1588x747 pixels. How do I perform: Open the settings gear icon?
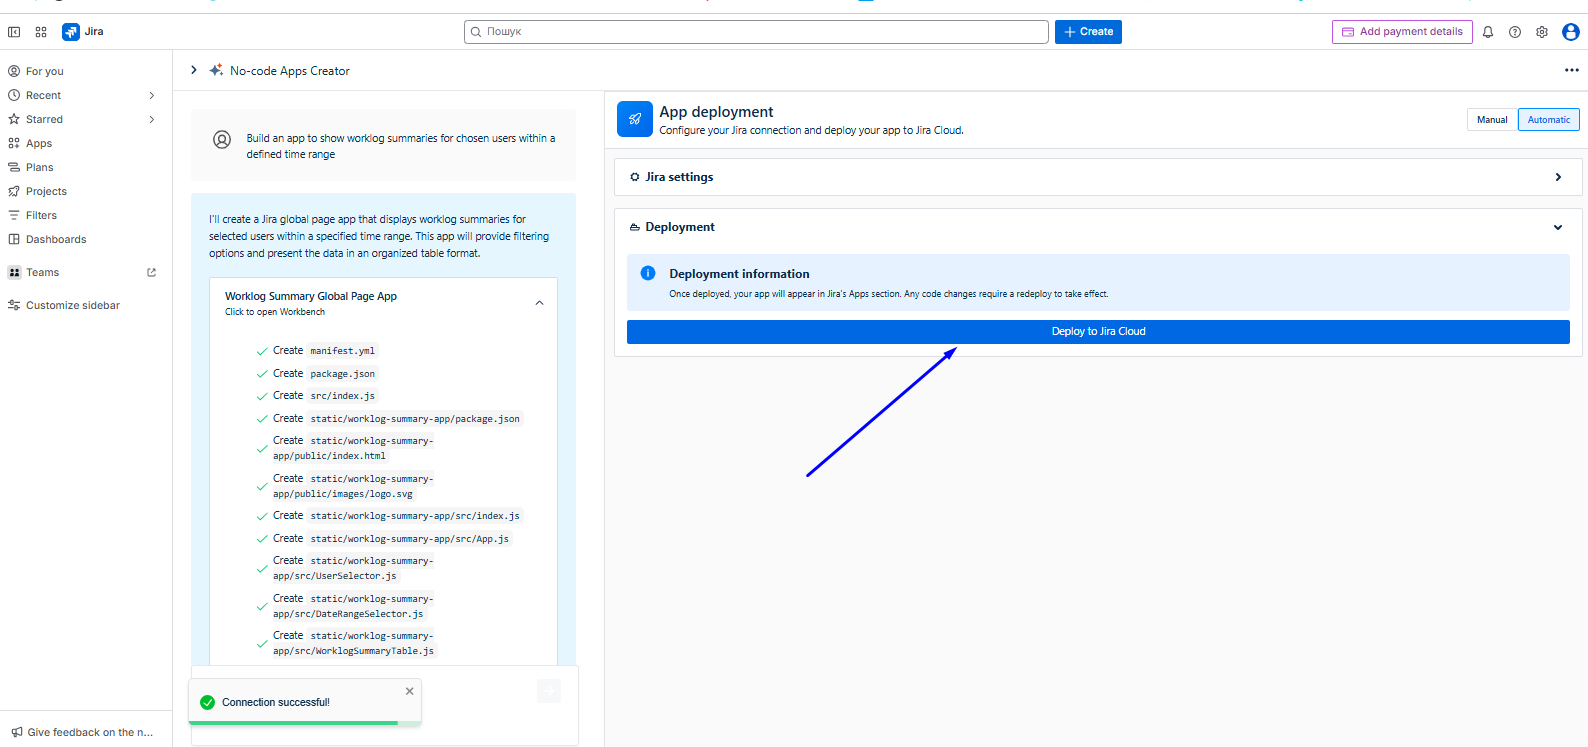coord(1542,32)
